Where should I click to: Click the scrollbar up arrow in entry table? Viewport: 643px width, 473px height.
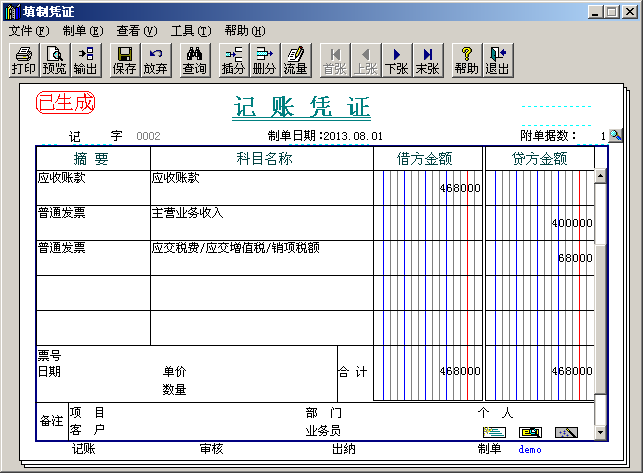[600, 176]
